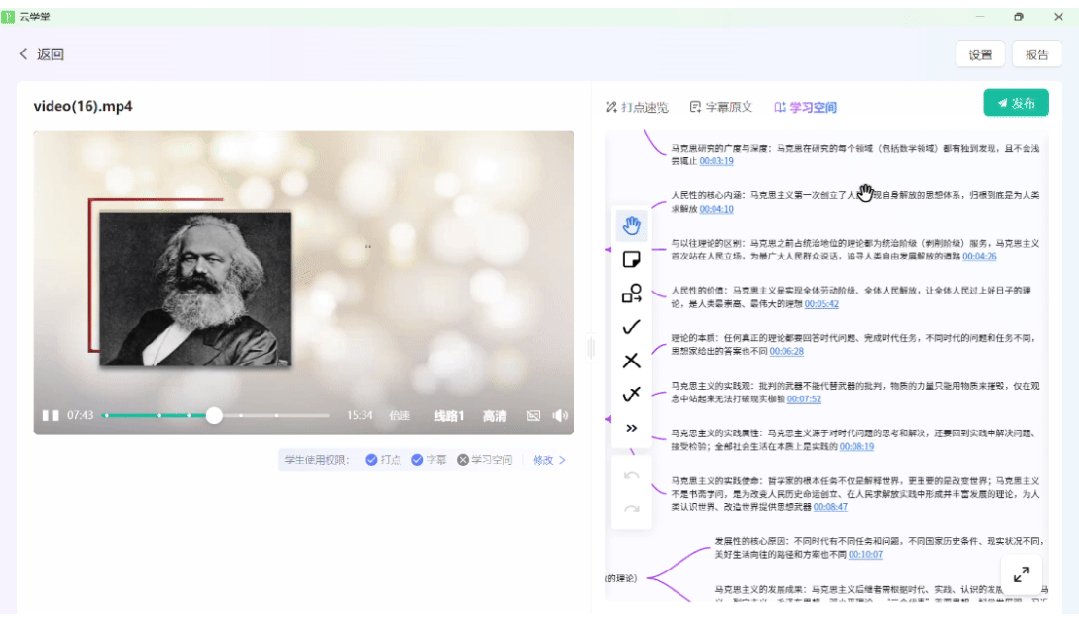This screenshot has width=1079, height=622.
Task: Jump to timestamp 00:08:47
Action: (831, 507)
